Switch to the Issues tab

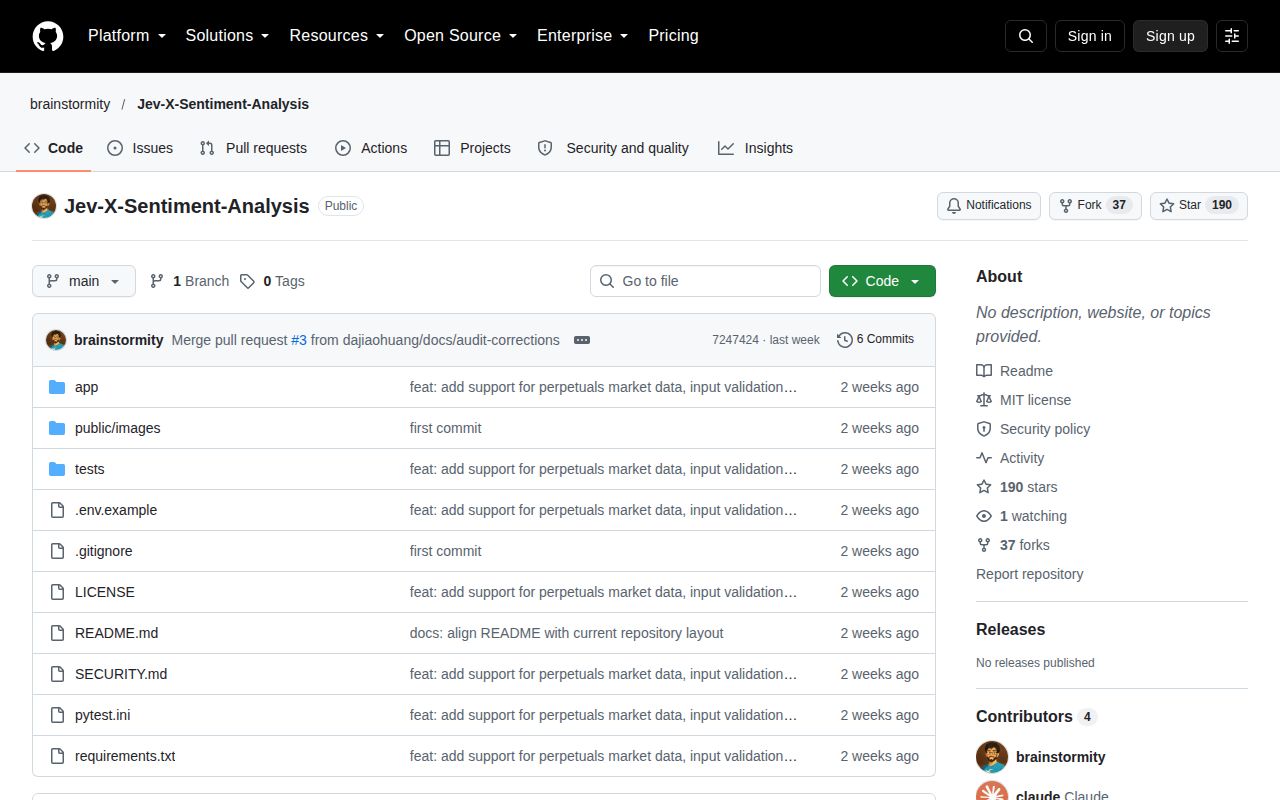click(140, 148)
